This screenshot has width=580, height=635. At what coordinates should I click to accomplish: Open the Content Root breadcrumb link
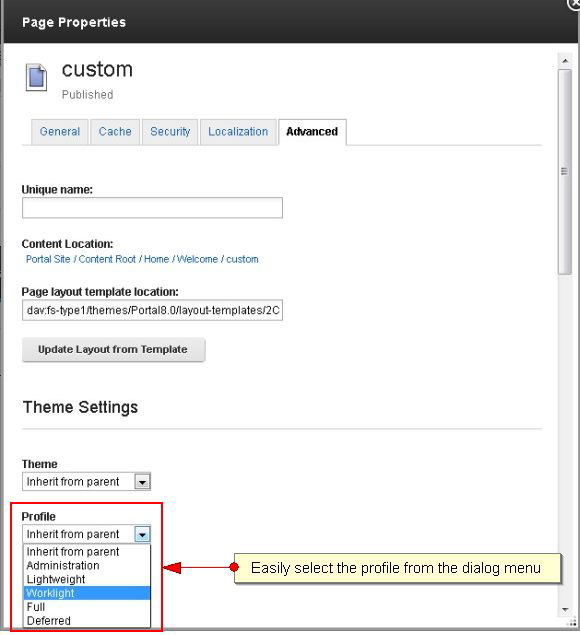coord(107,259)
